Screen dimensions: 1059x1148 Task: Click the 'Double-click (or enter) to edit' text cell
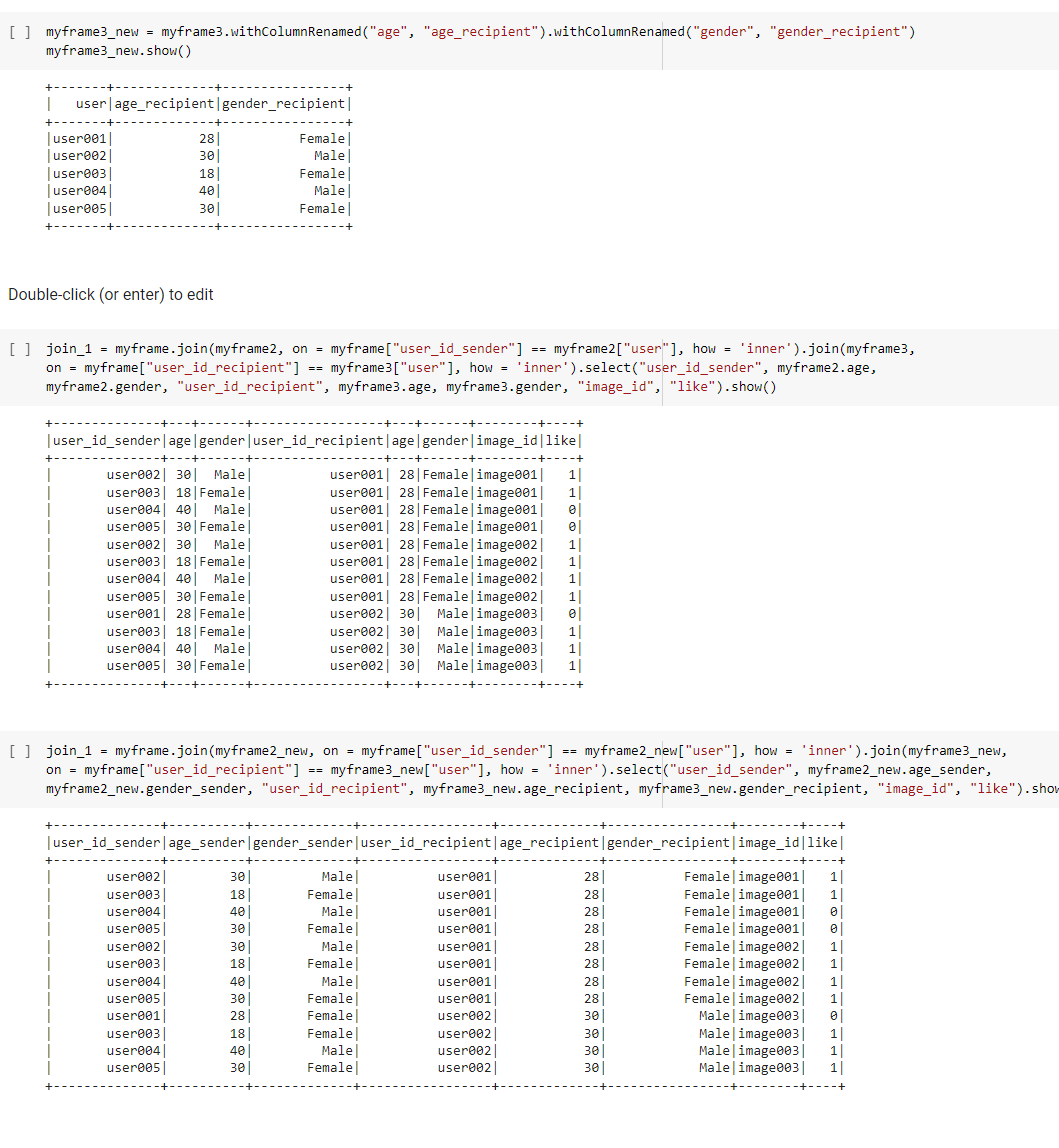point(111,294)
